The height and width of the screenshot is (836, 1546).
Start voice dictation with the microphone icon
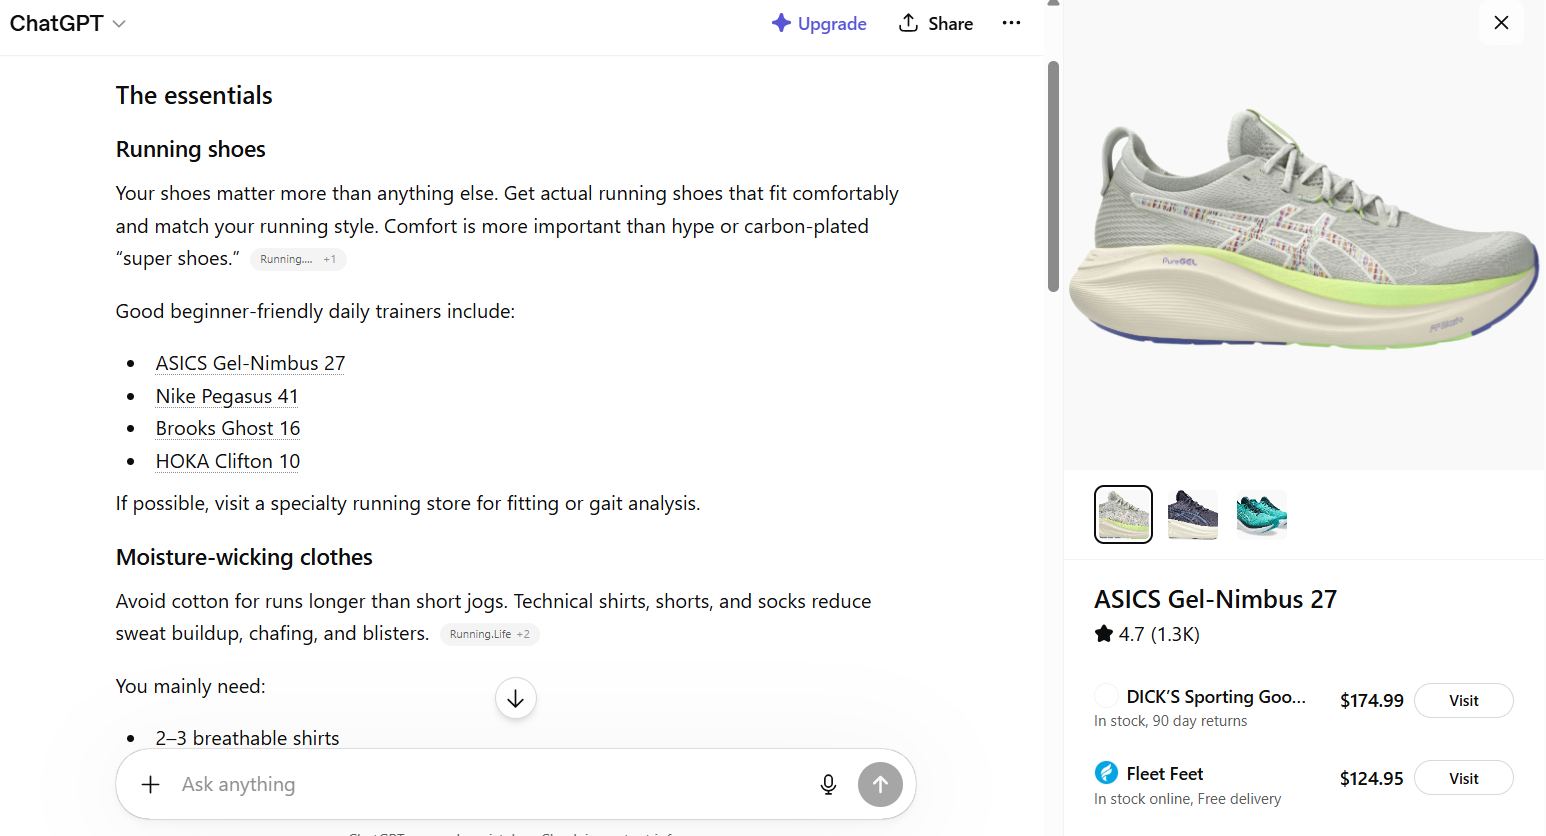pyautogui.click(x=828, y=785)
